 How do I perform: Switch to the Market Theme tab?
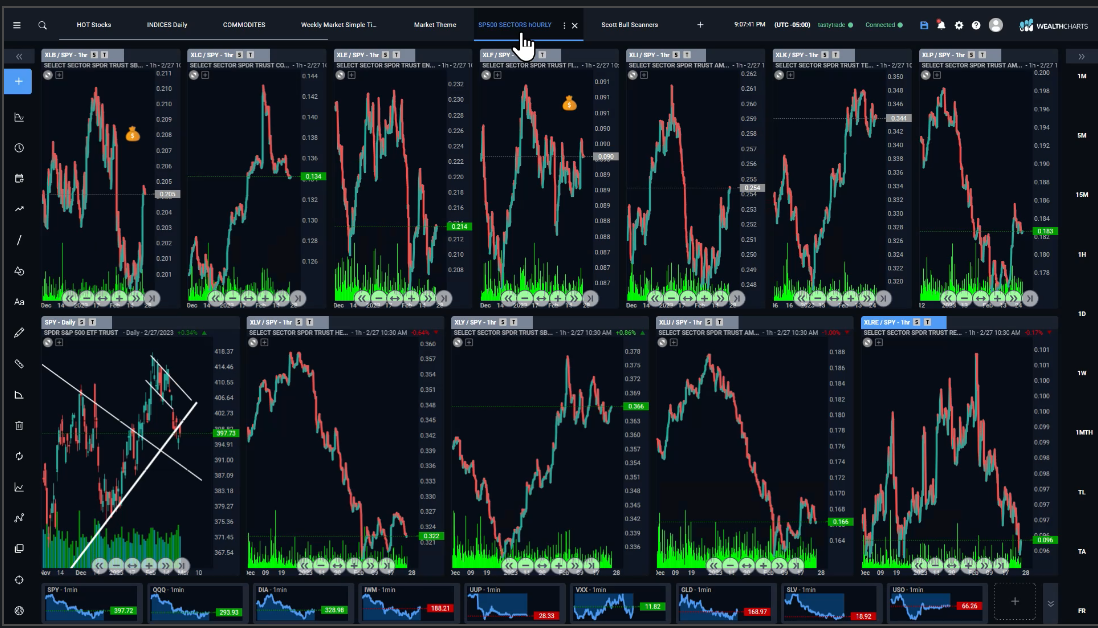(x=435, y=25)
